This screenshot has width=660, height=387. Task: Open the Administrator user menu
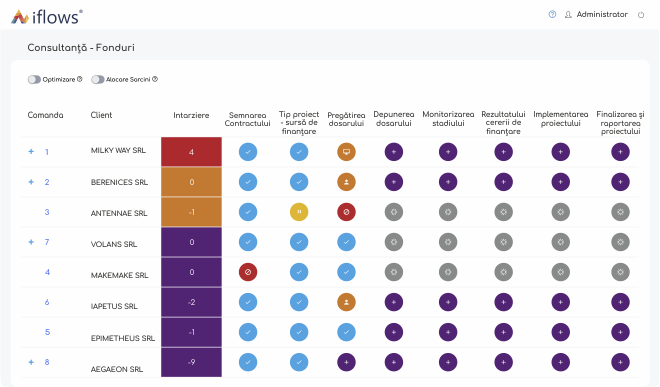(596, 14)
